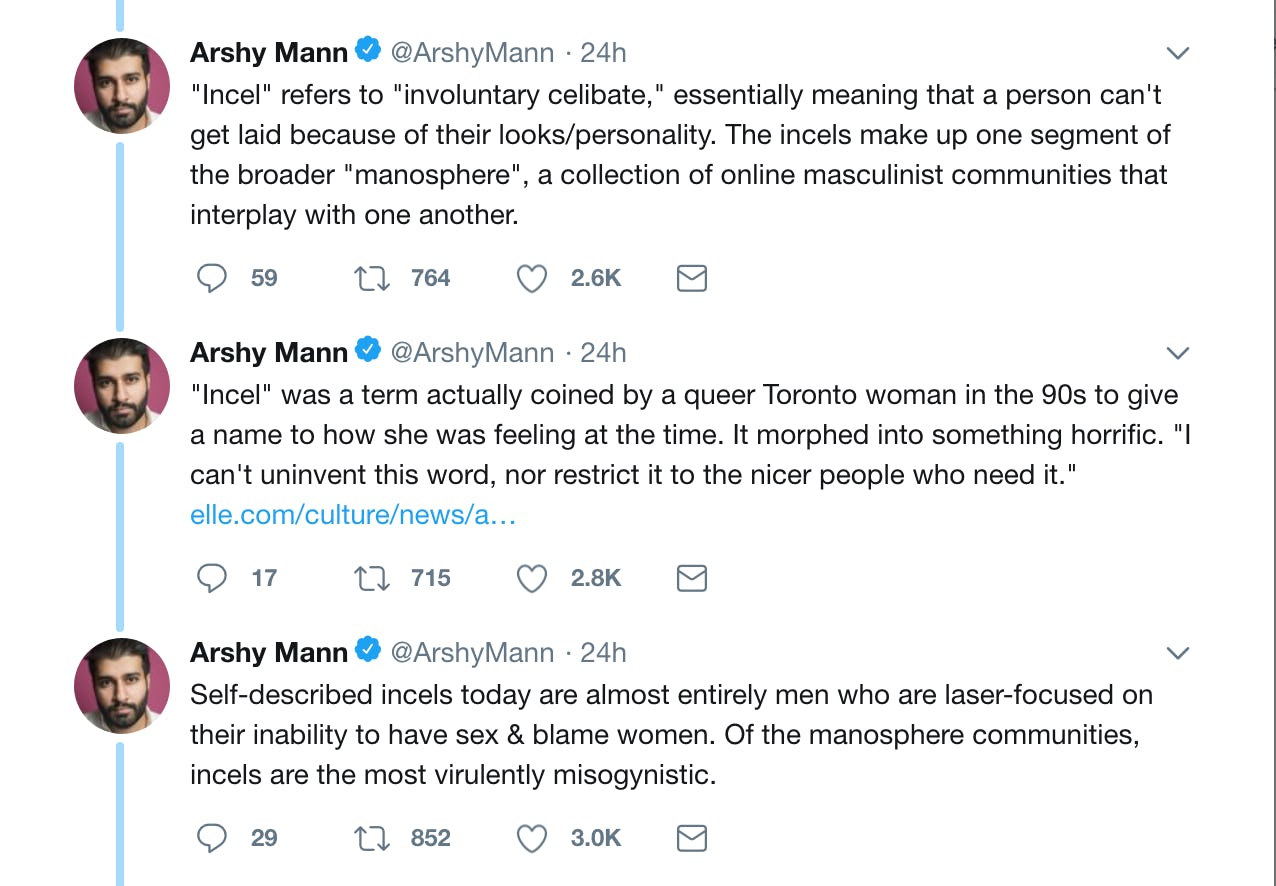
Task: Open the dropdown caret on the first tweet
Action: tap(1177, 52)
